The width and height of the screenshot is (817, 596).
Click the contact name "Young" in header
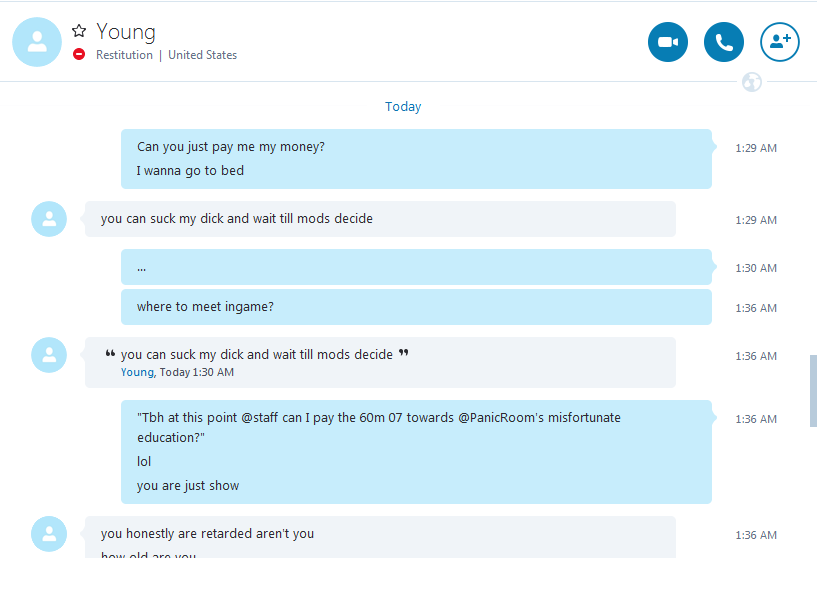[126, 32]
